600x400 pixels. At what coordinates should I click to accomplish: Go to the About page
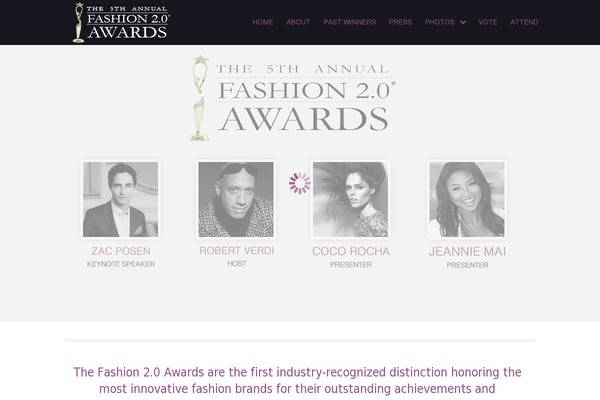coord(298,22)
